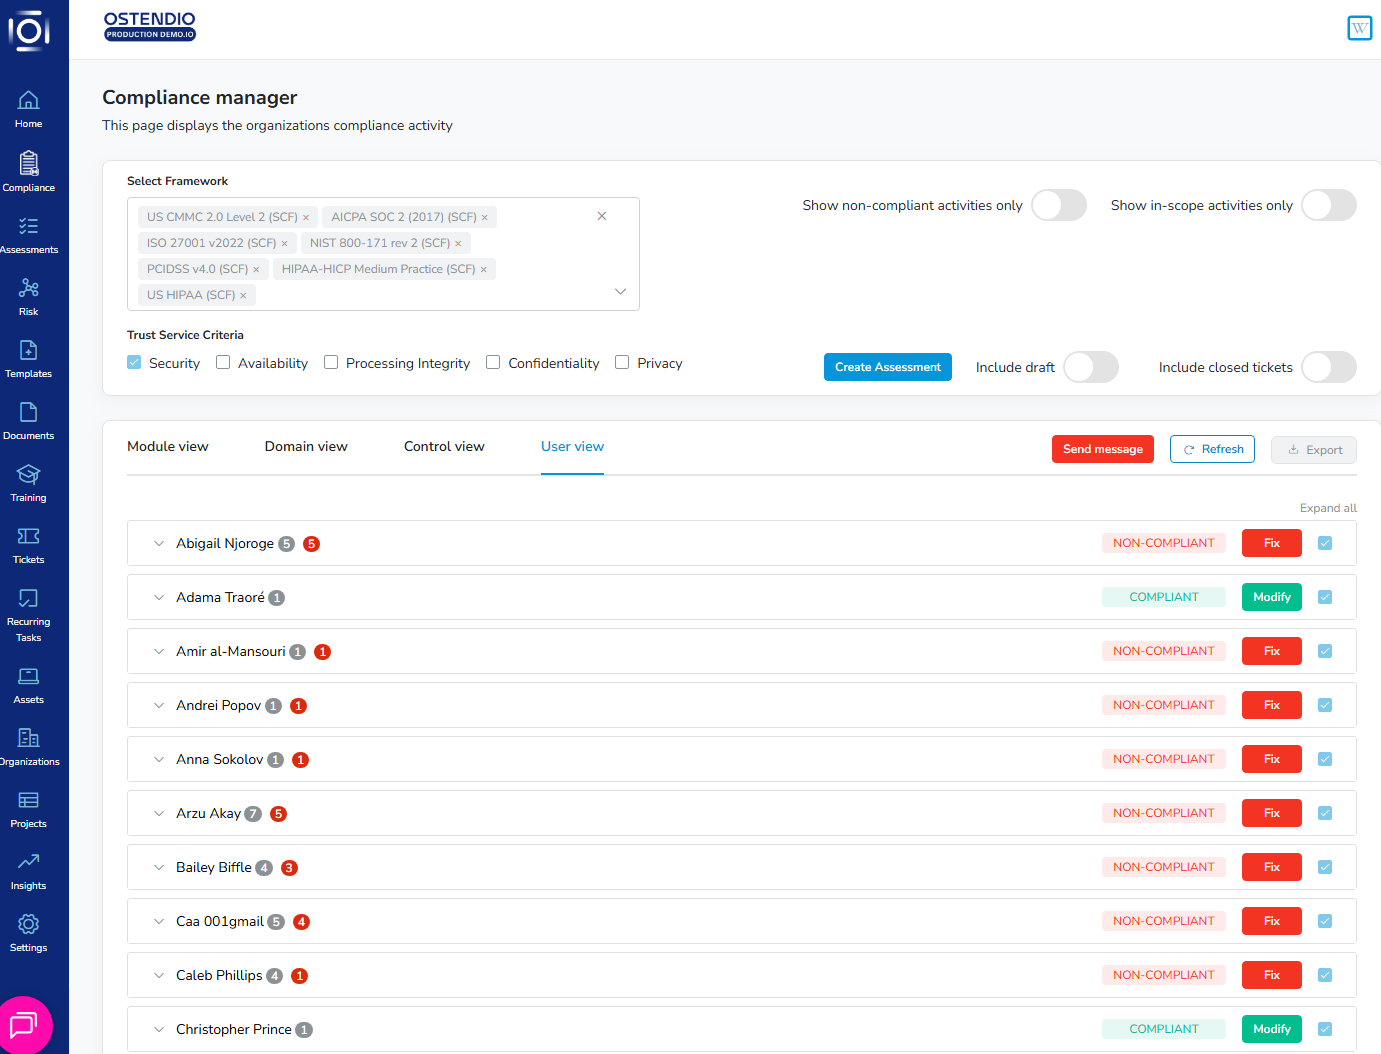The image size is (1381, 1054).
Task: Turn on Include closed tickets toggle
Action: point(1328,367)
